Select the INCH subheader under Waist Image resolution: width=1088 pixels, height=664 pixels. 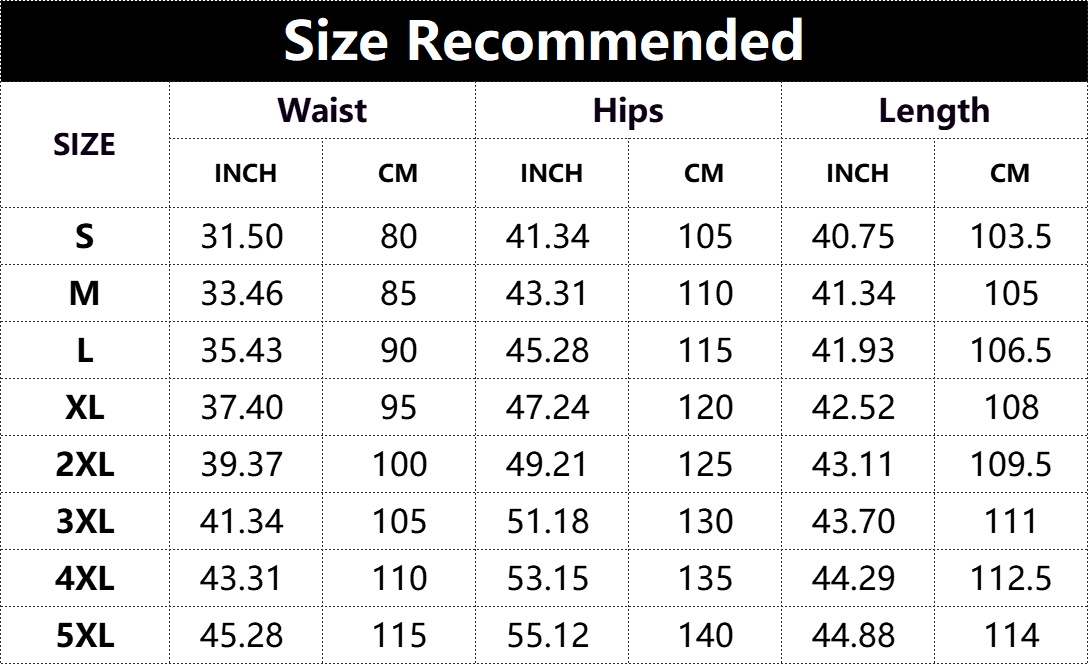tap(245, 173)
